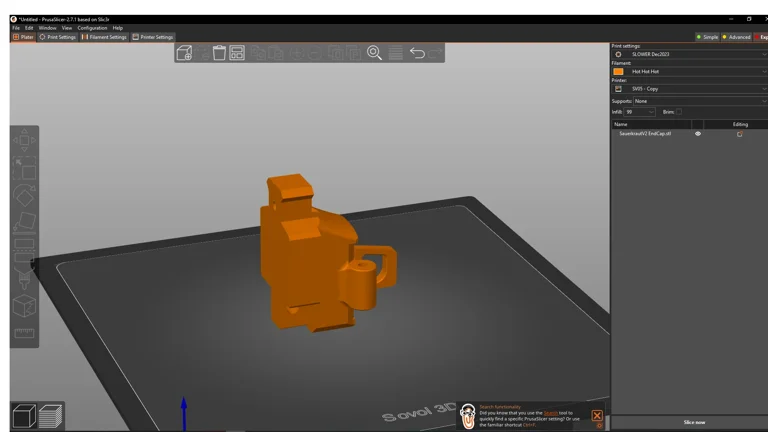The width and height of the screenshot is (768, 432).
Task: Switch to Simple mode
Action: click(x=707, y=37)
